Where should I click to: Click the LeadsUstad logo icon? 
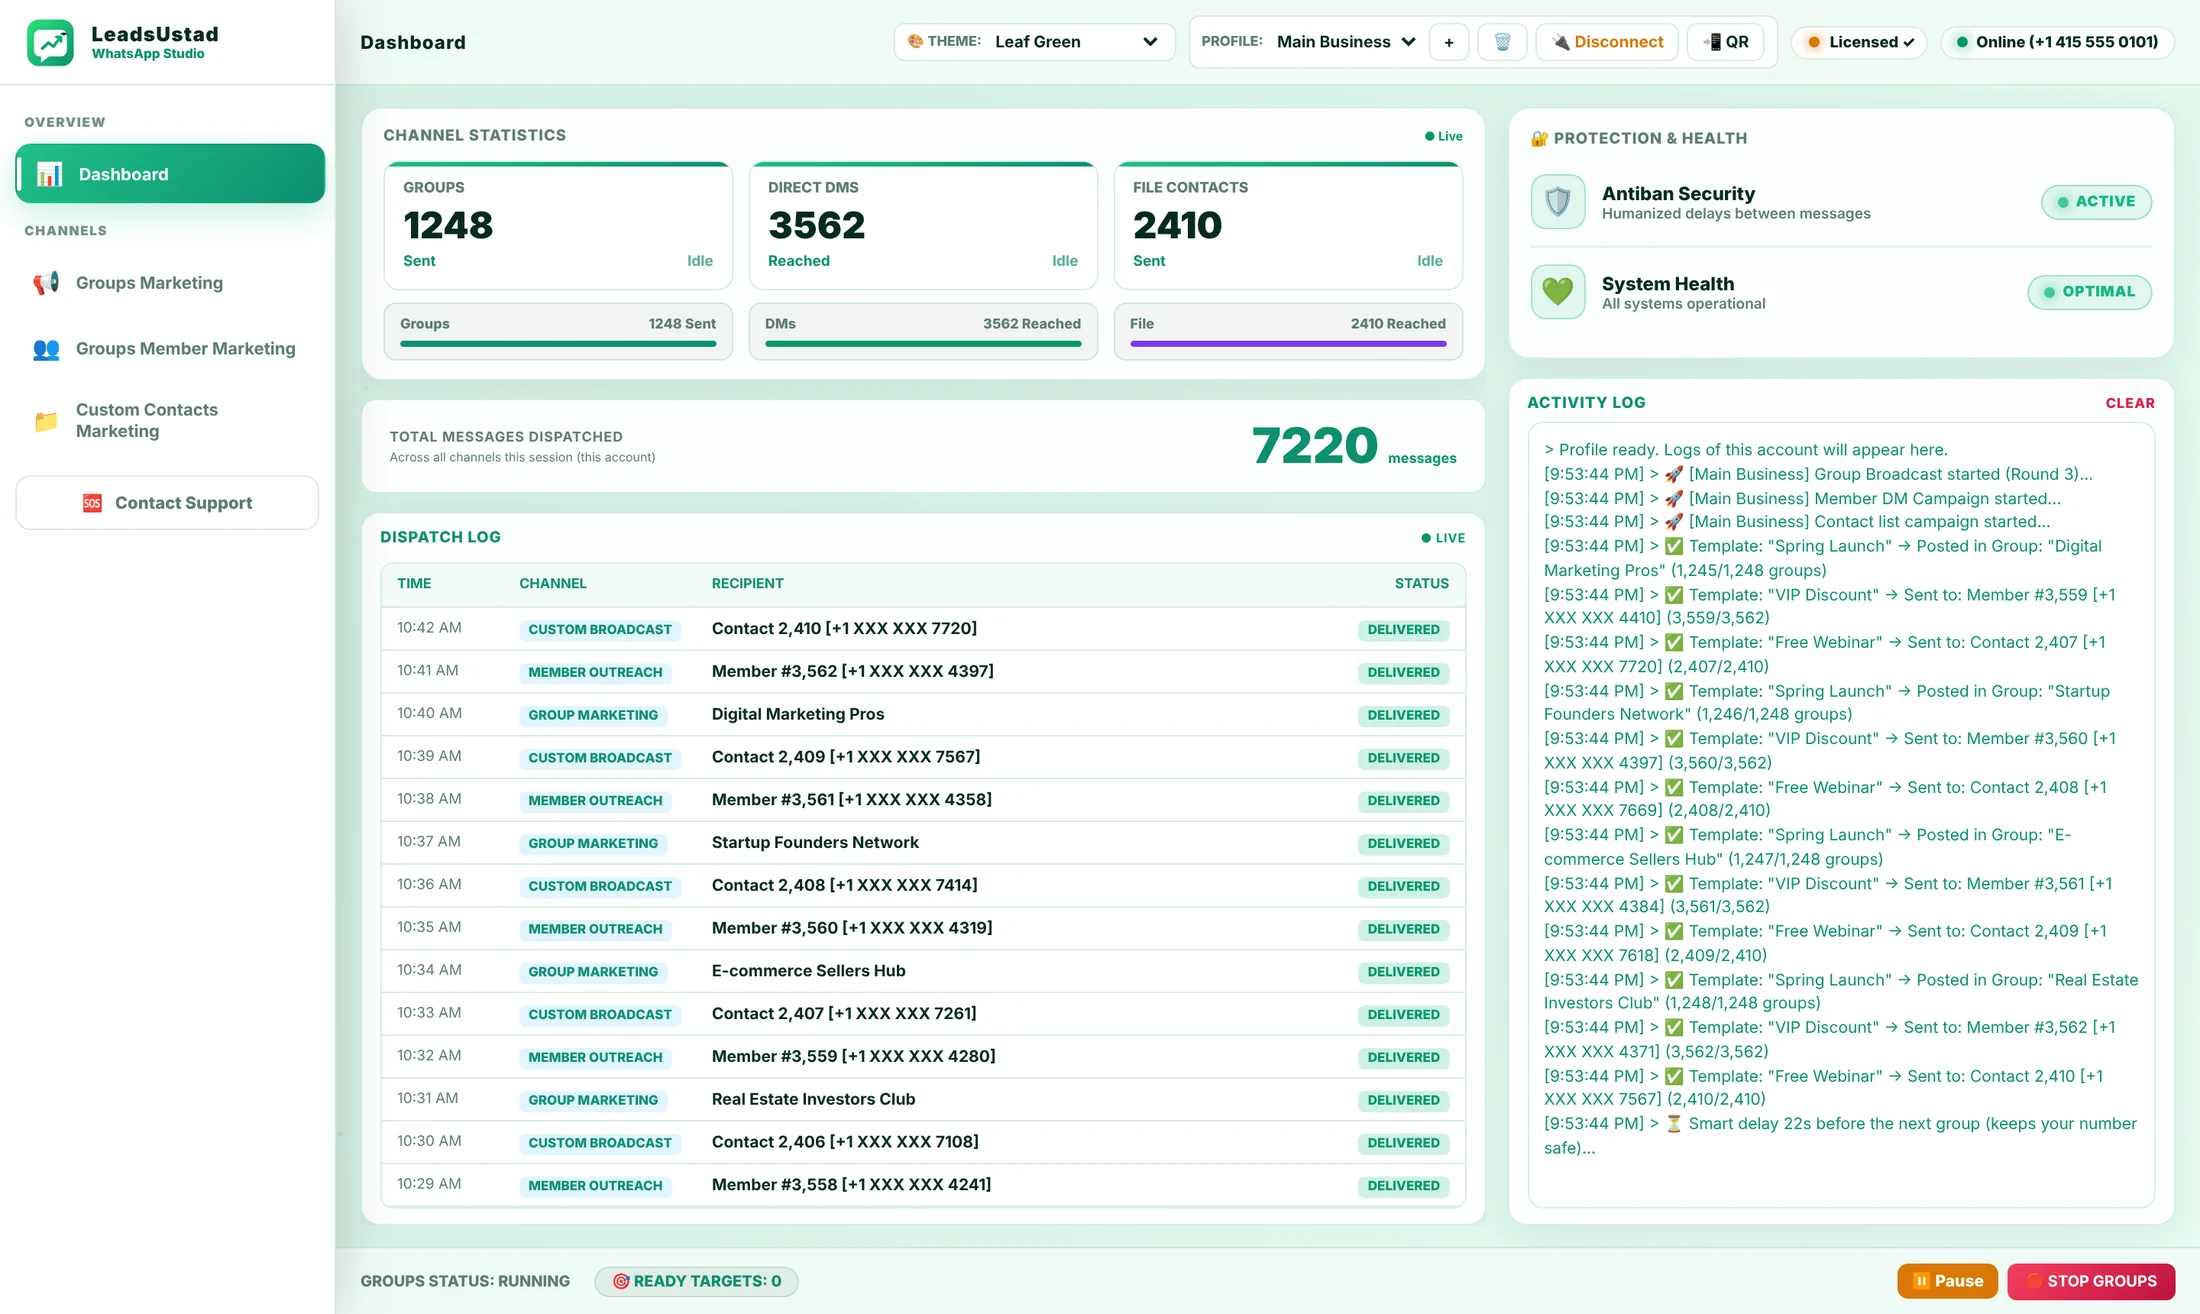50,42
